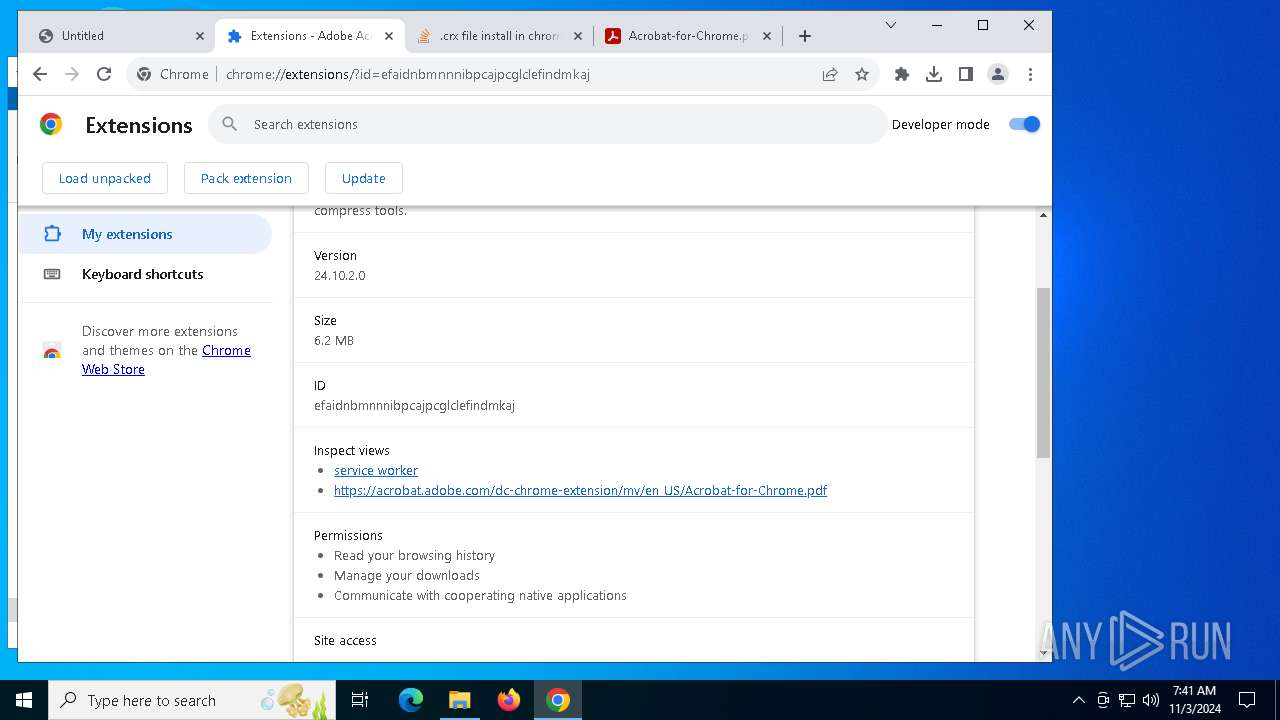1280x720 pixels.
Task: Click the Search extensions field
Action: (x=548, y=124)
